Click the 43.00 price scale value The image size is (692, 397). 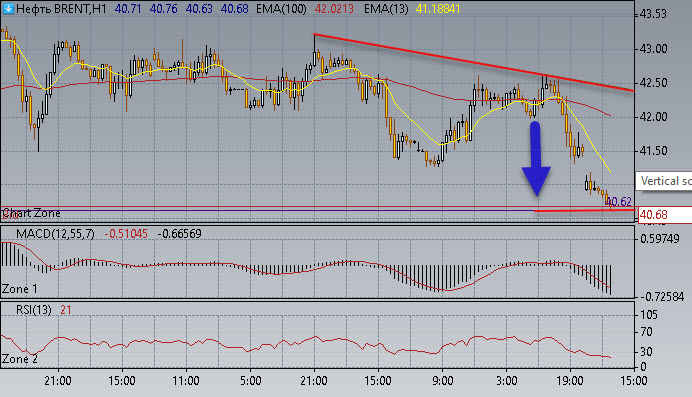pyautogui.click(x=653, y=49)
